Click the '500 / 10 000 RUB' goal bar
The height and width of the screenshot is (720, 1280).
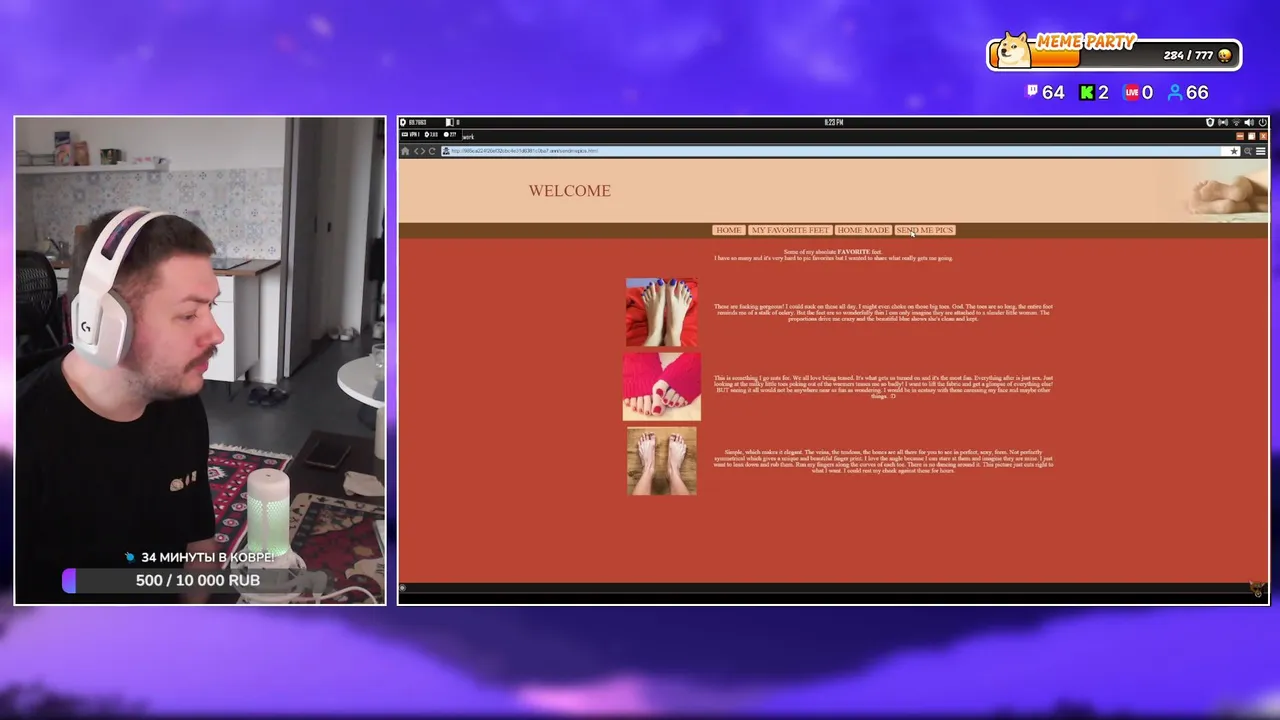click(x=199, y=580)
